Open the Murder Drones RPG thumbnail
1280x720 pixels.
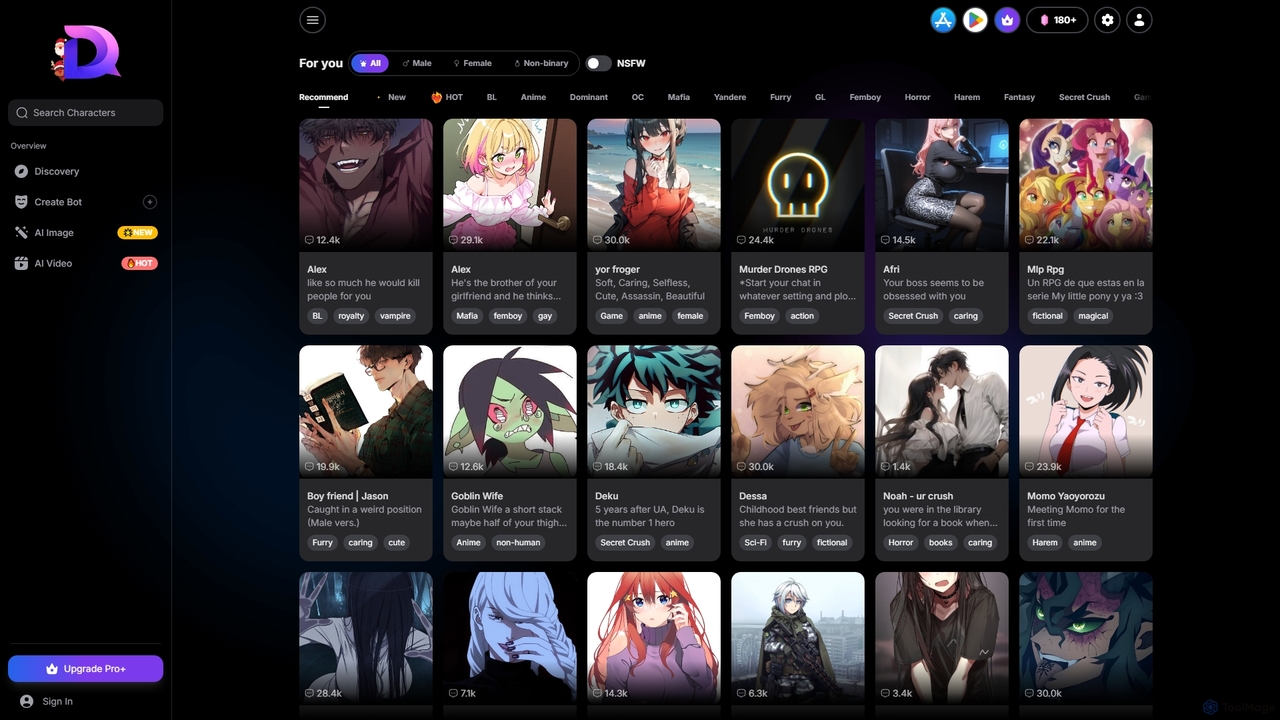click(x=798, y=185)
